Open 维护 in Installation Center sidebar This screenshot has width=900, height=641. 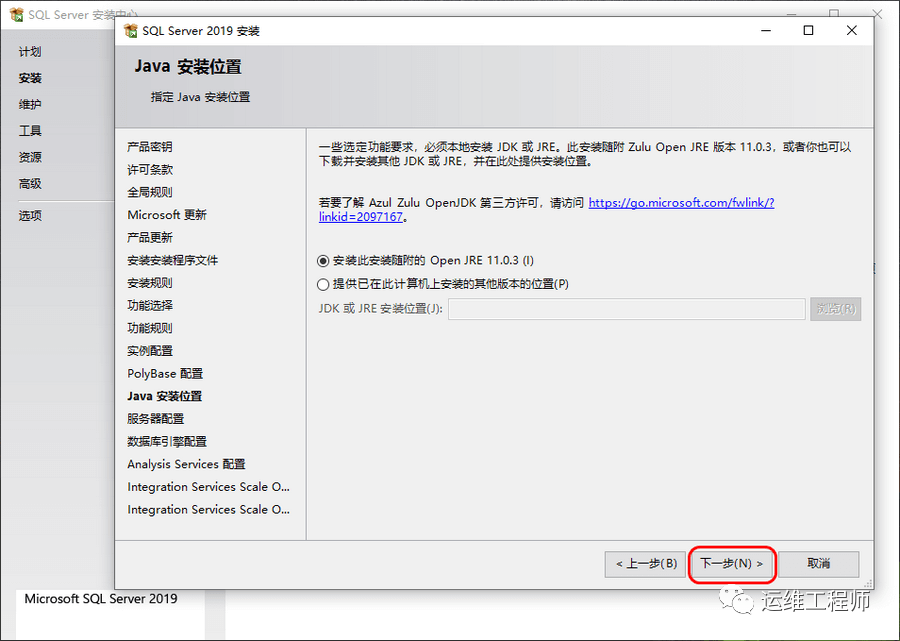[x=30, y=104]
